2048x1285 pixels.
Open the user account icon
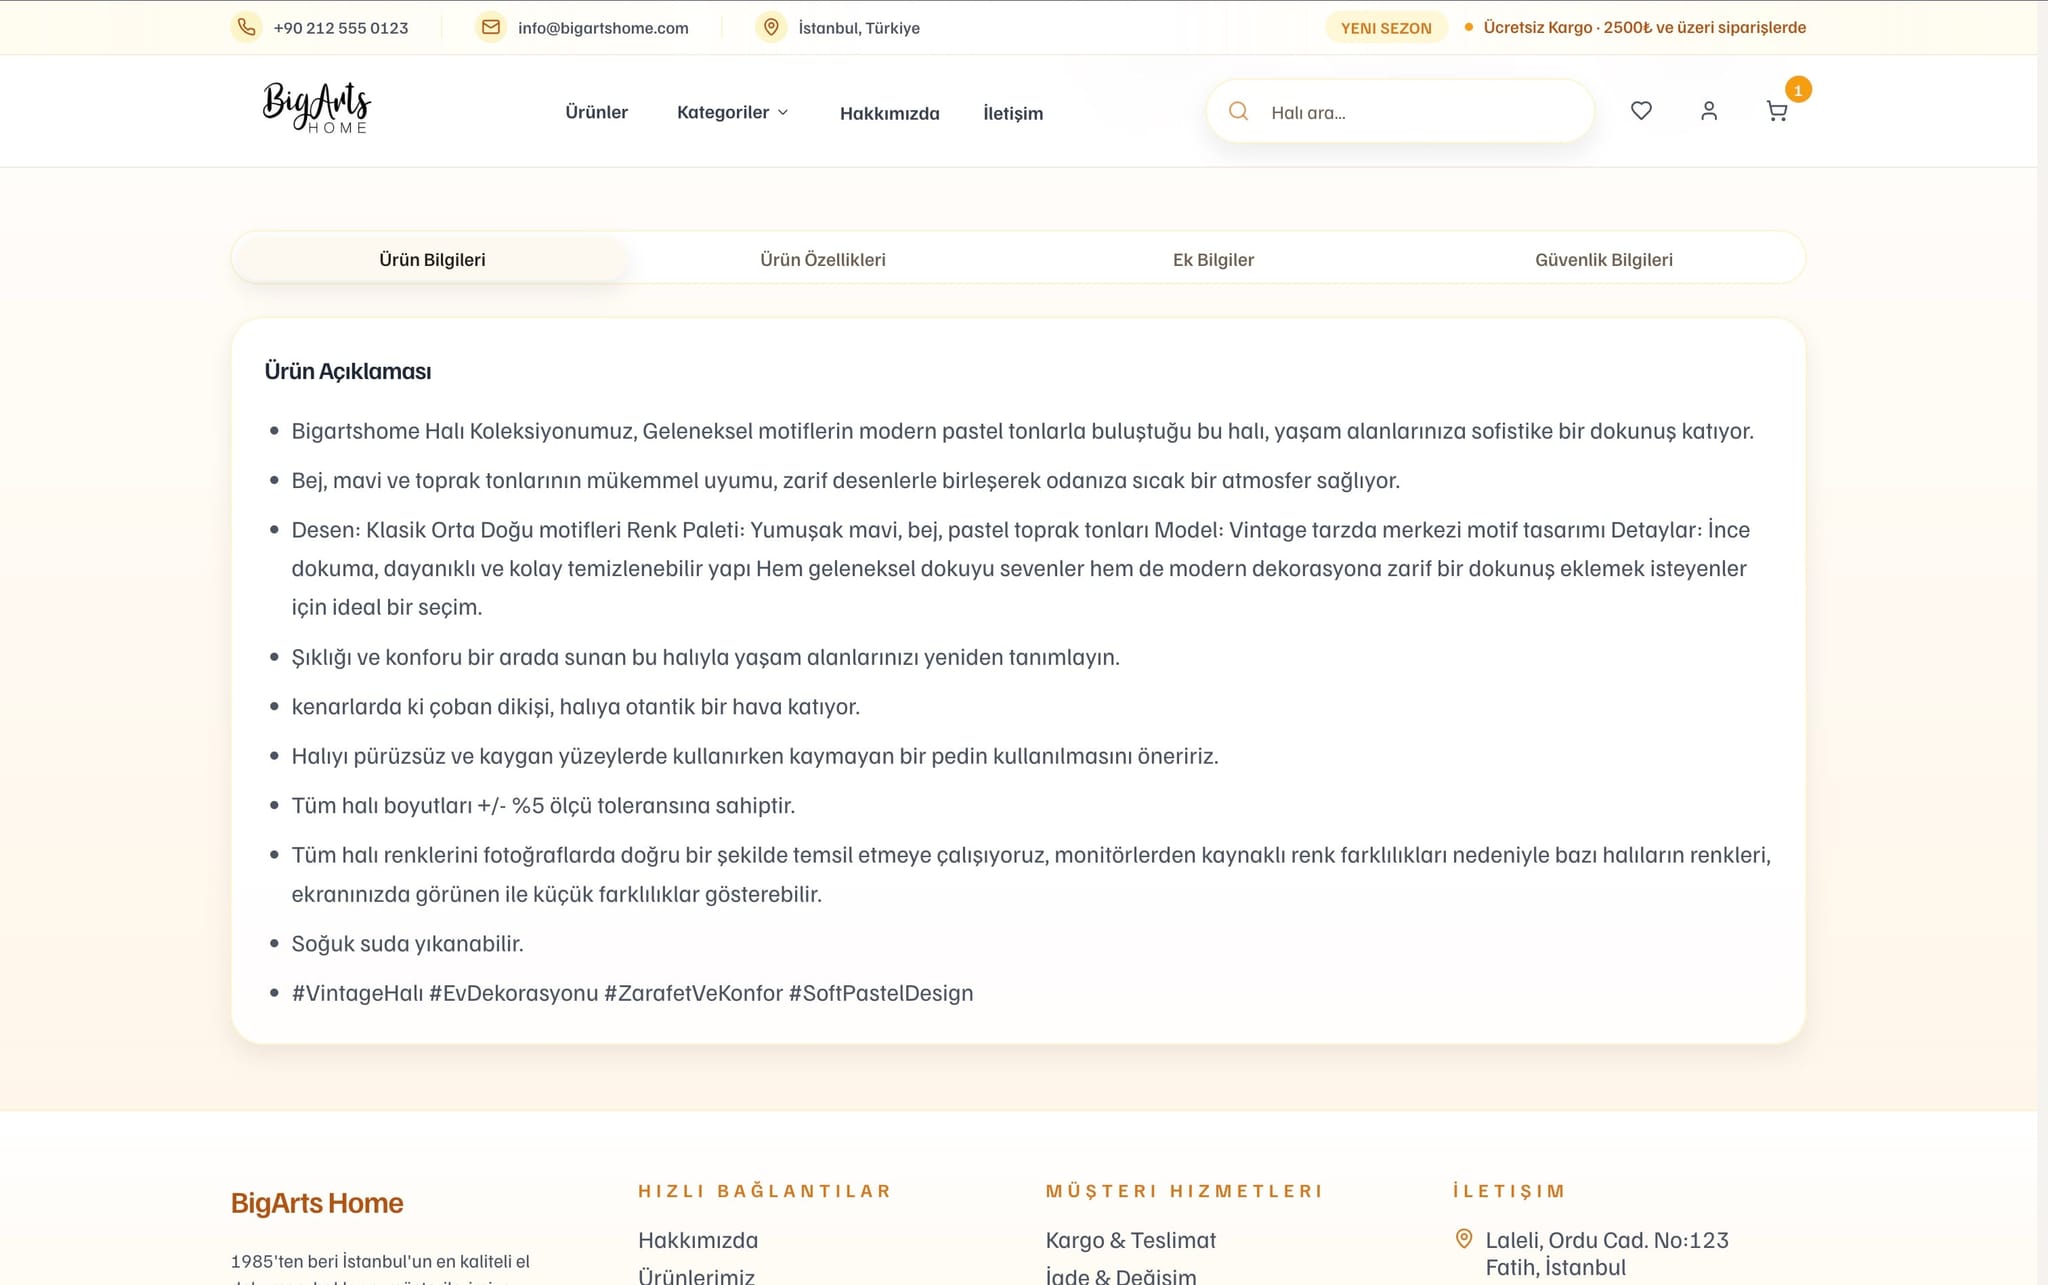[x=1709, y=111]
